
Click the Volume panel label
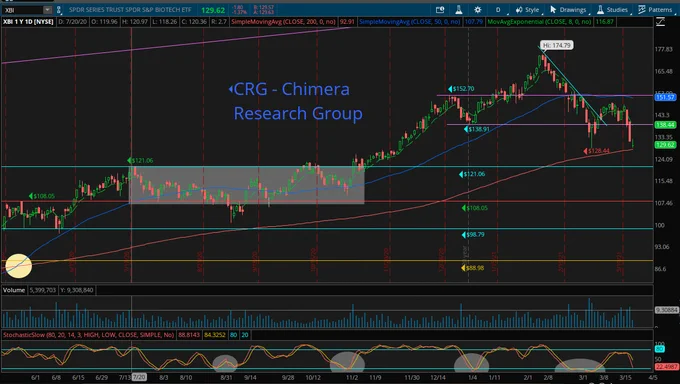click(14, 290)
